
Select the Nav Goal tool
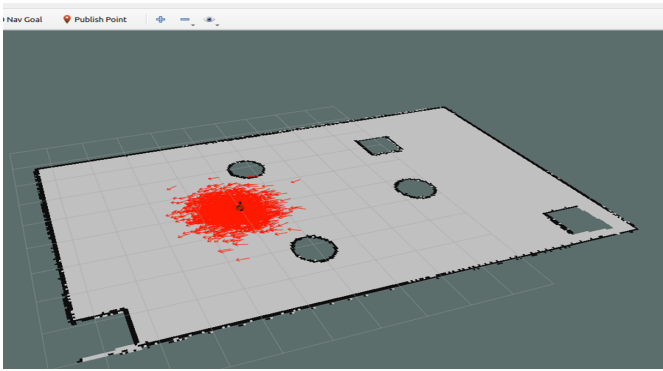pyautogui.click(x=23, y=19)
